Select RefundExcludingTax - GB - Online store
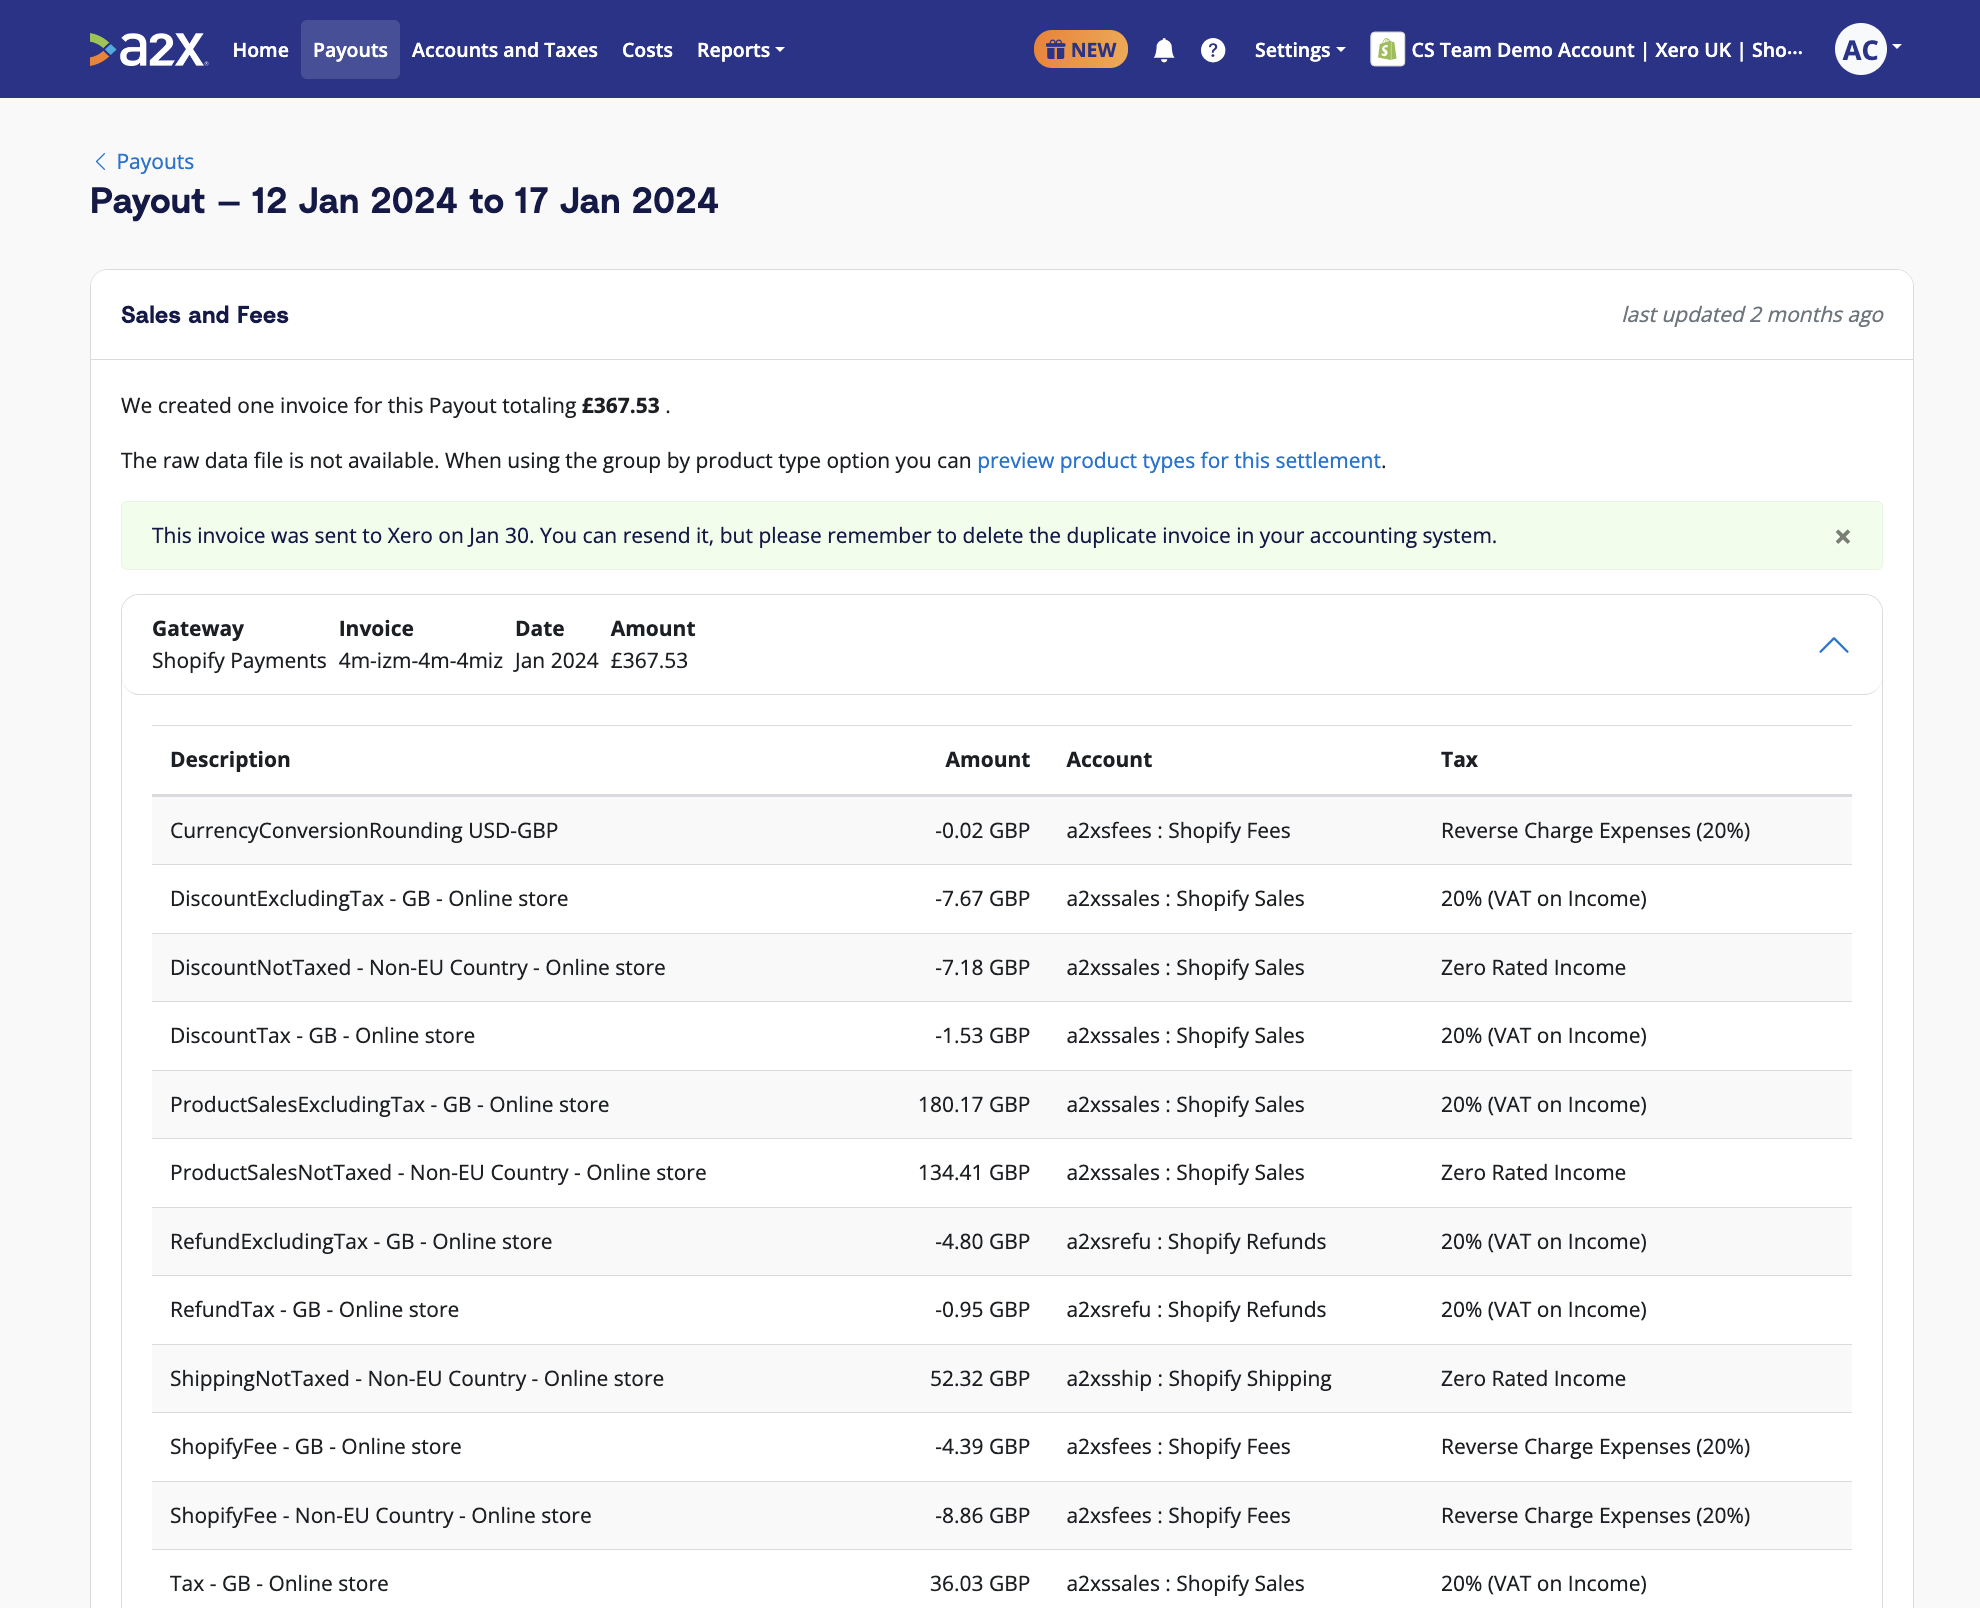The width and height of the screenshot is (1980, 1608). pyautogui.click(x=1001, y=1241)
